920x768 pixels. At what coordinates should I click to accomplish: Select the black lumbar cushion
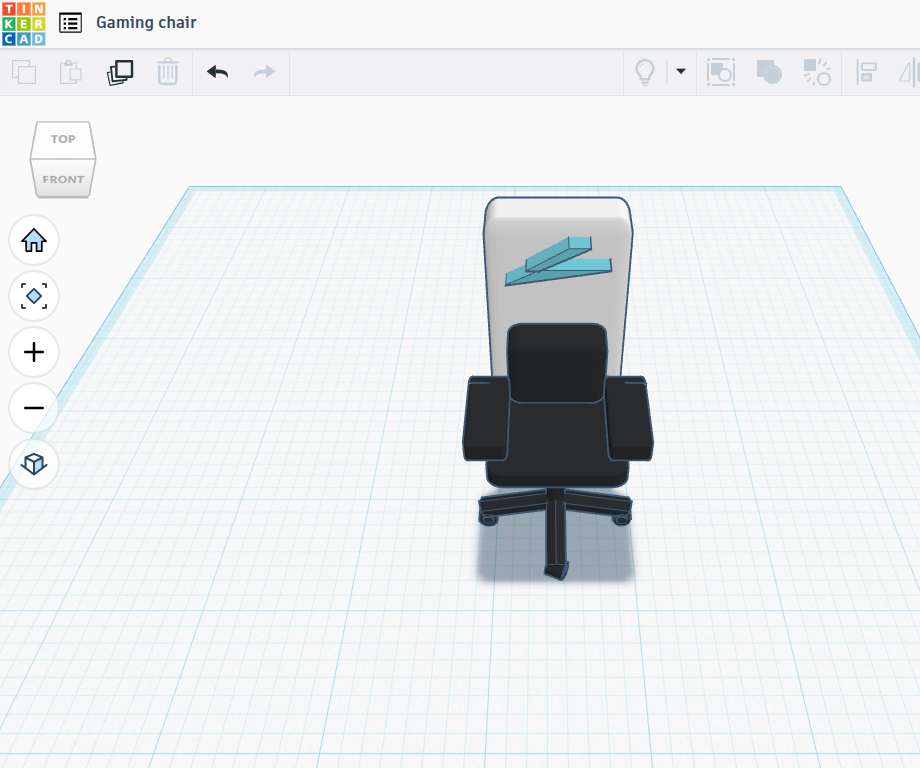[x=557, y=363]
